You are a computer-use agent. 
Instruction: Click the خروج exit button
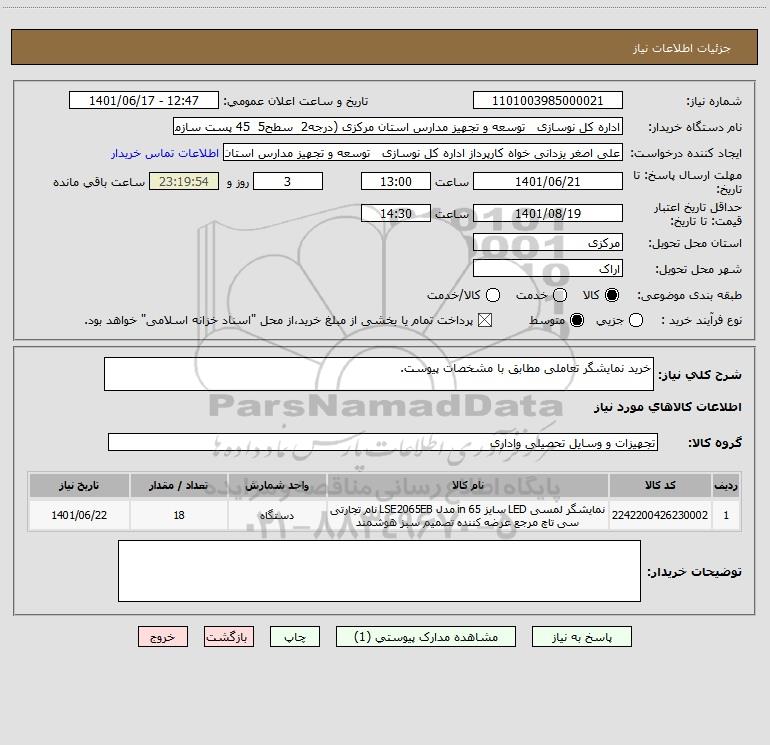(x=163, y=637)
